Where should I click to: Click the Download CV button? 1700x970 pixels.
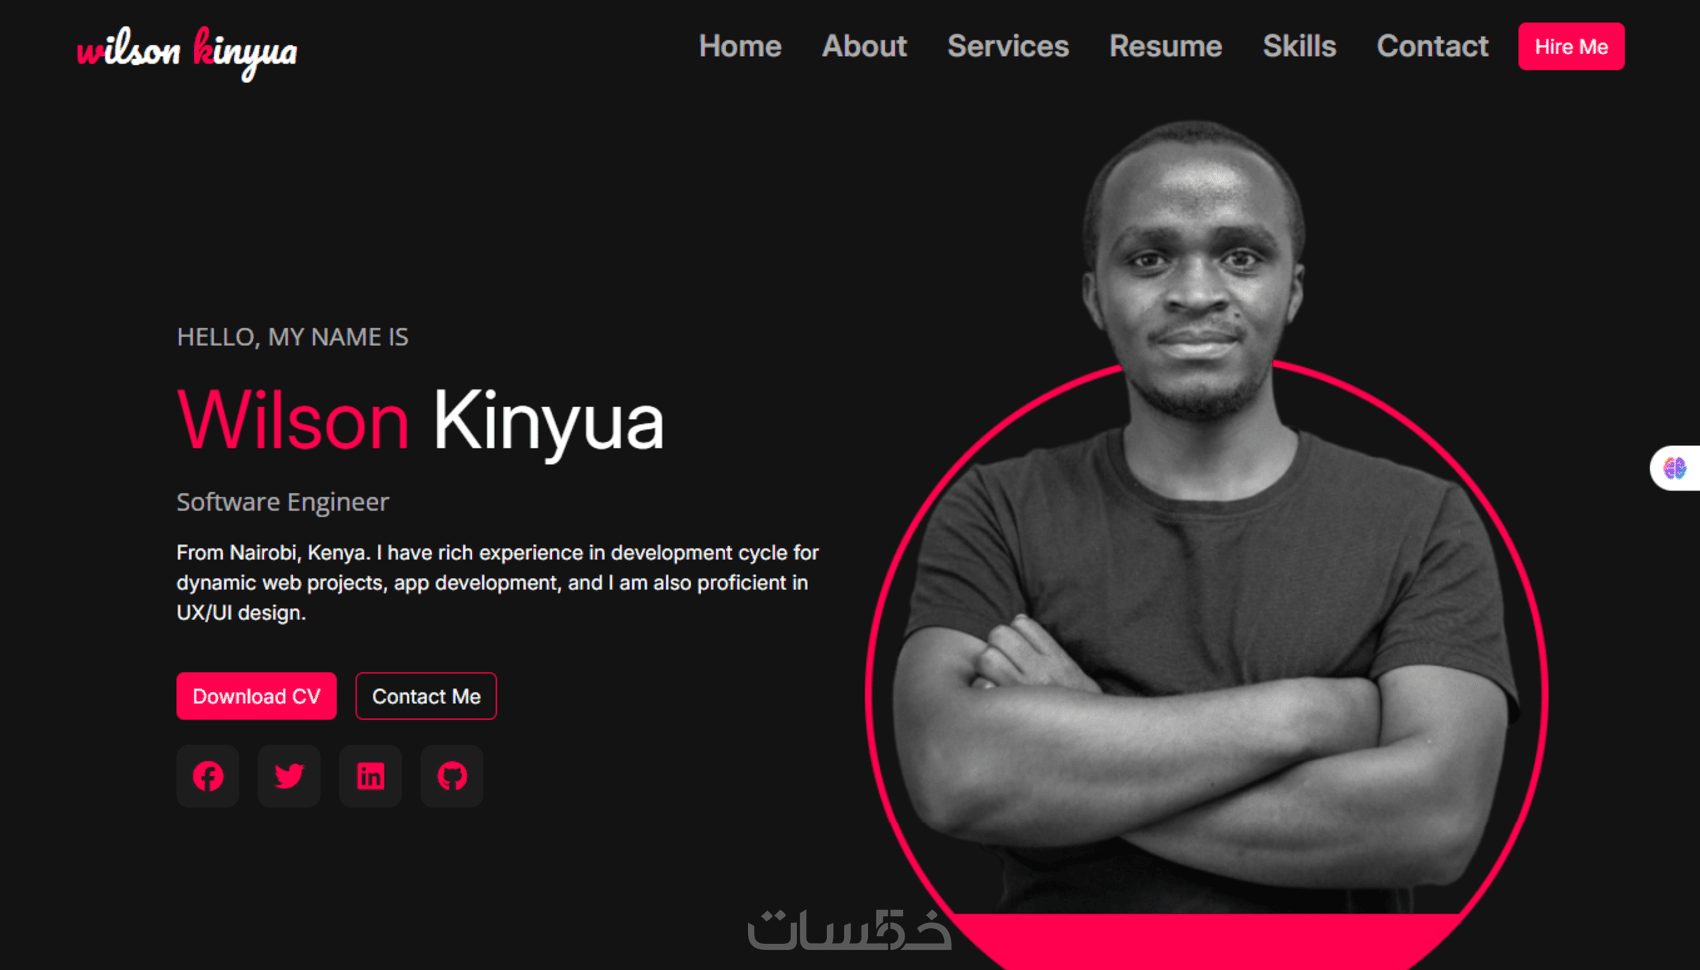click(257, 696)
